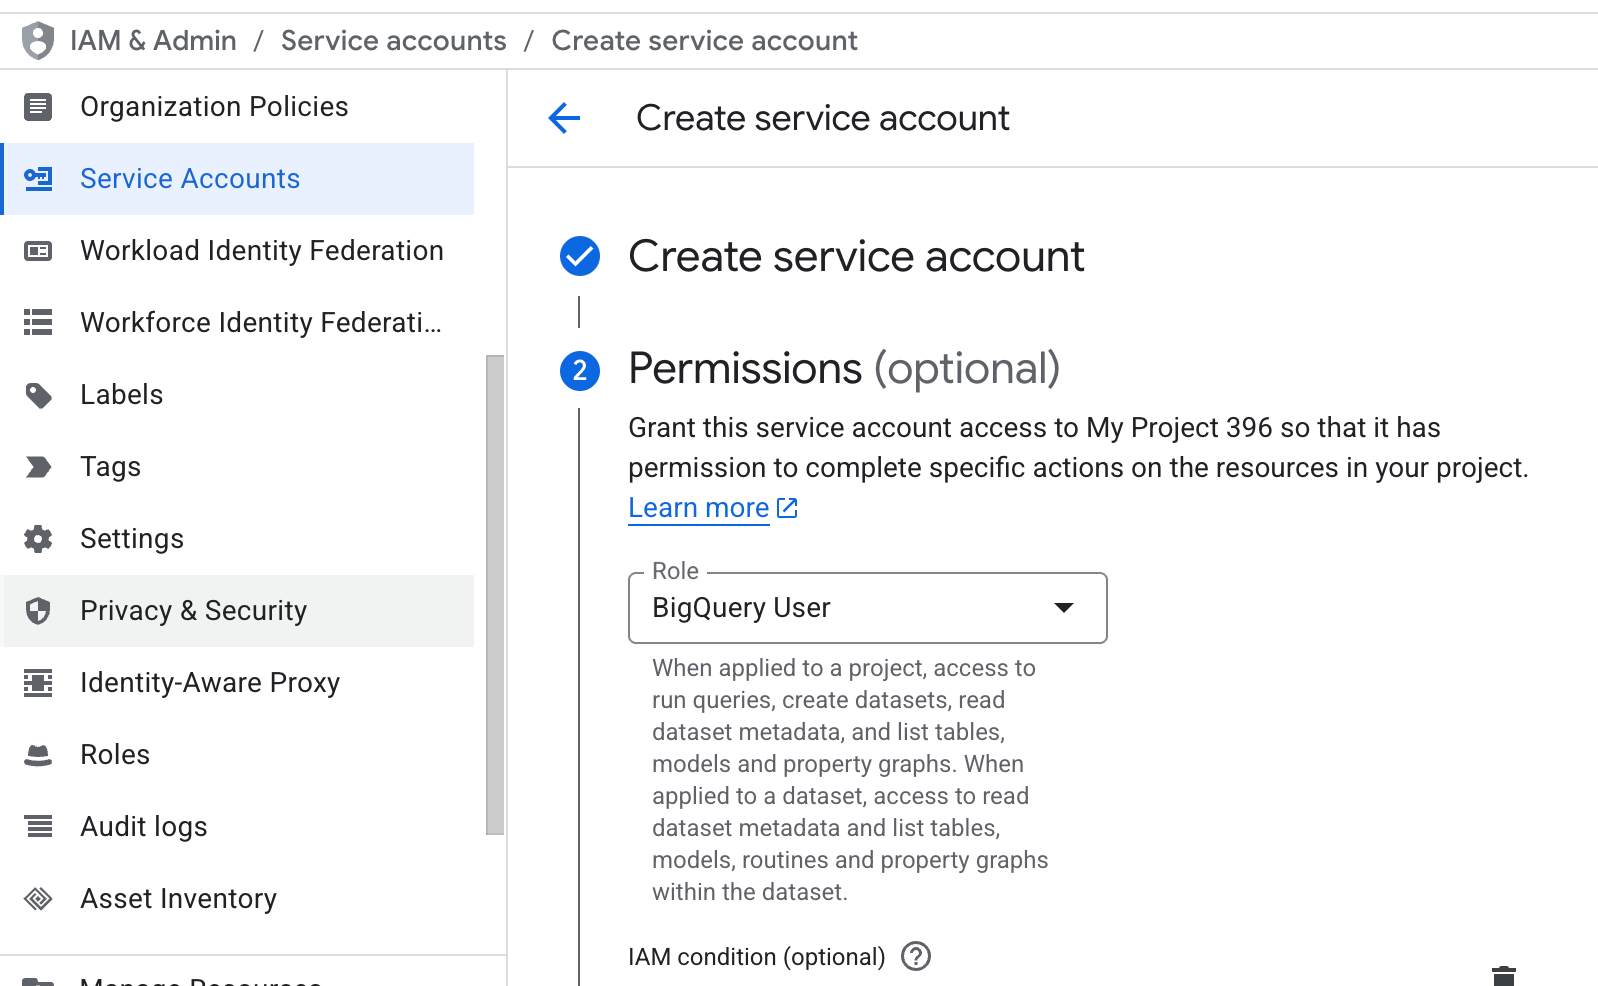
Task: Click the Roles hat icon
Action: click(x=38, y=755)
